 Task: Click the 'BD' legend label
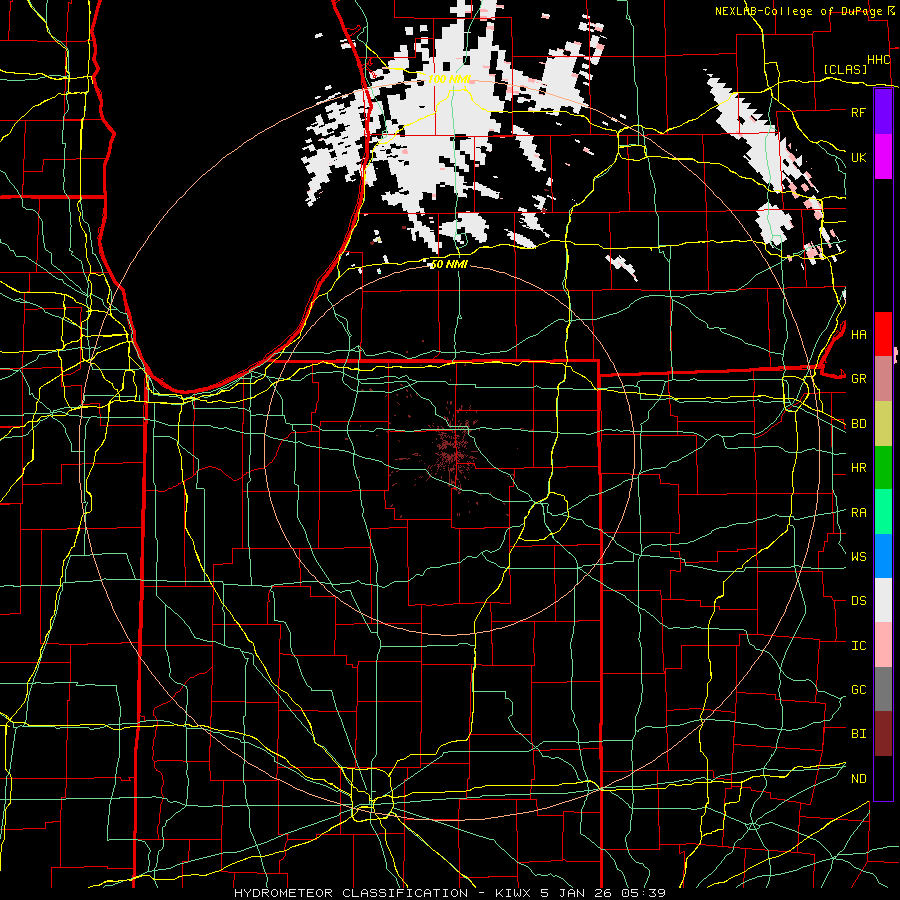(x=858, y=424)
